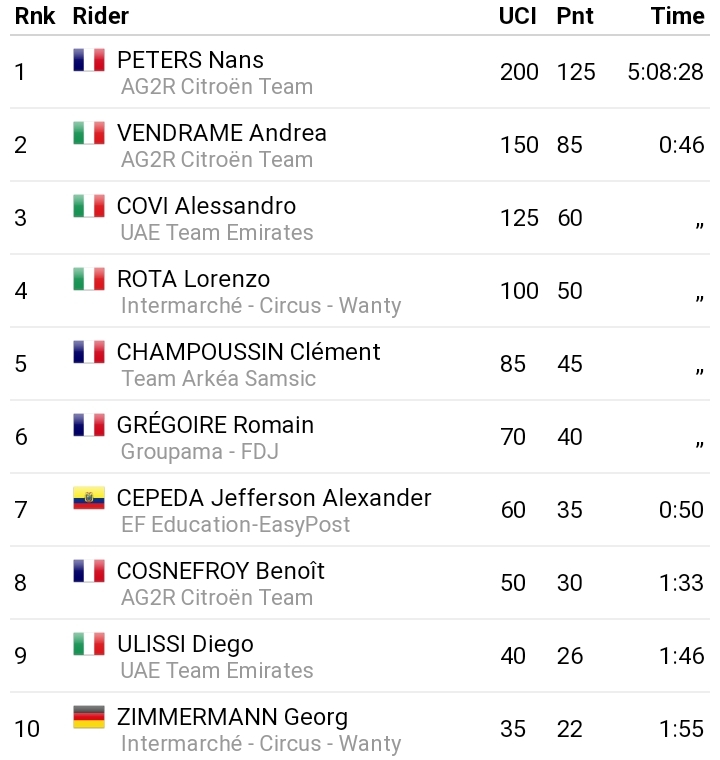
Task: Open the Team Arkéa Samsic team page
Action: click(x=218, y=379)
